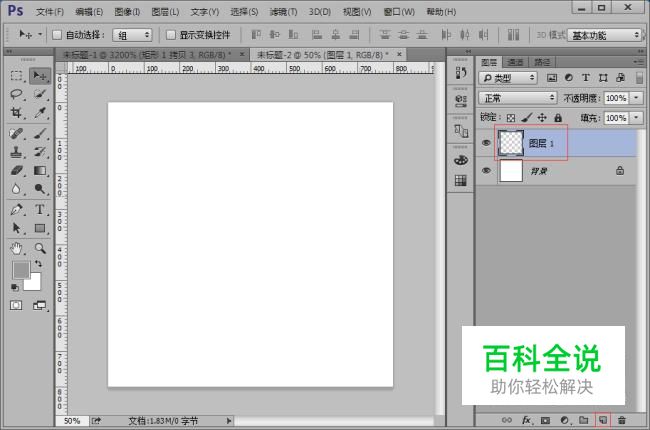Add a layer mask

546,420
